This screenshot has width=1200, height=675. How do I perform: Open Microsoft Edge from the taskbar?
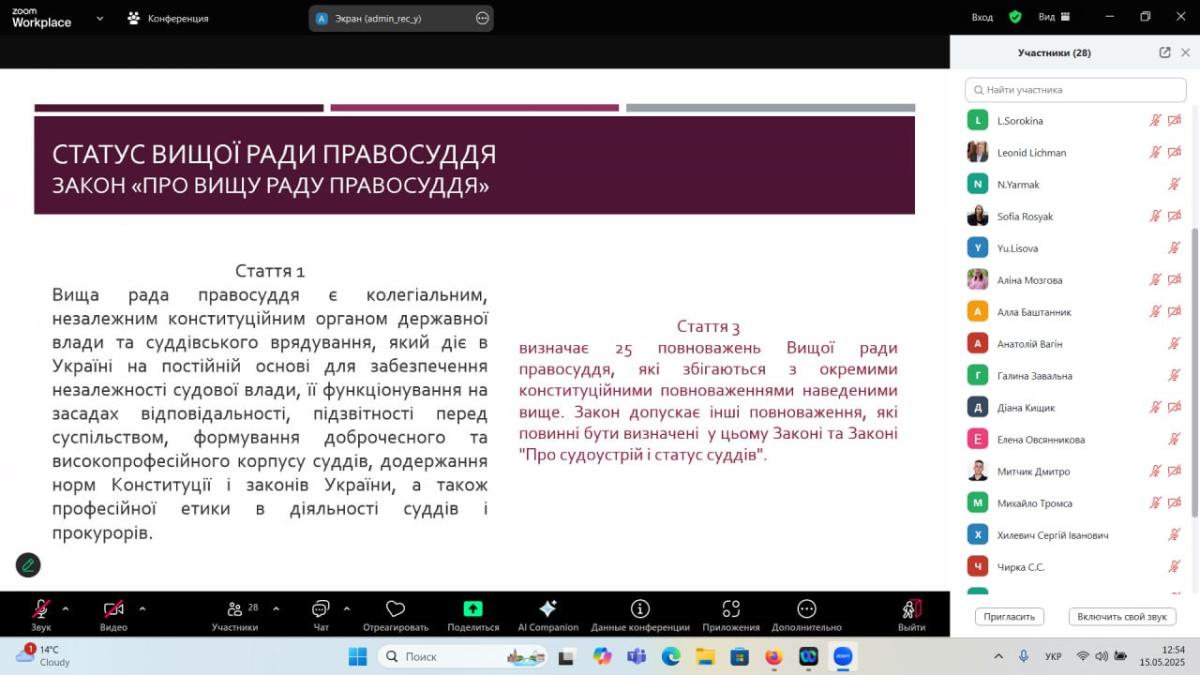pos(671,656)
